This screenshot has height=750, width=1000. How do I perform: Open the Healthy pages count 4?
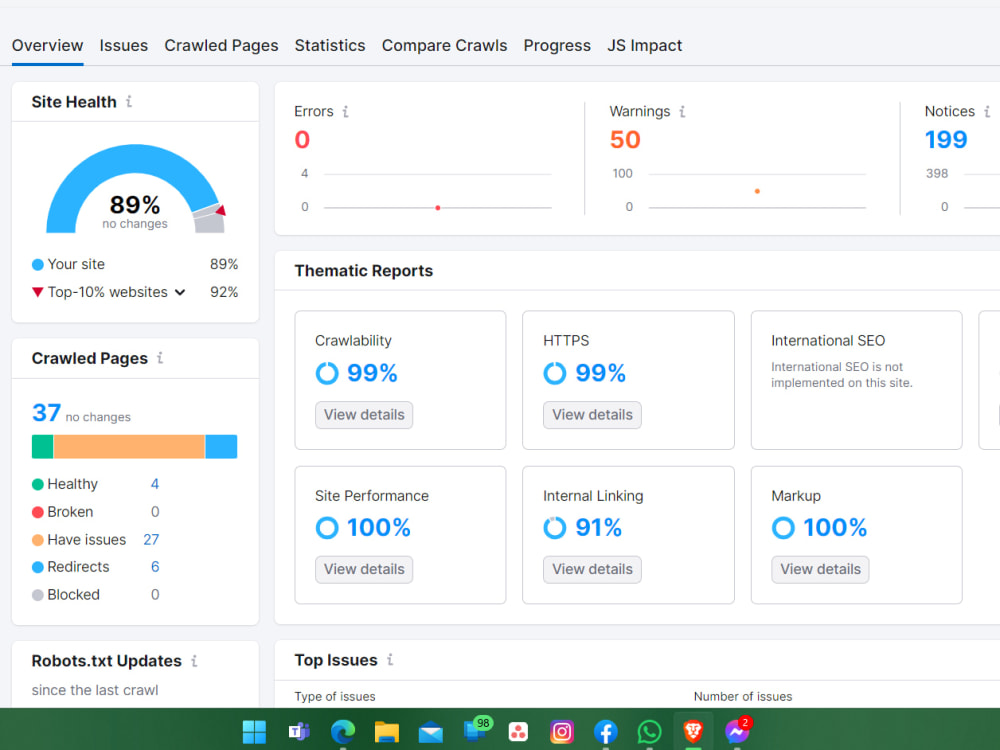[155, 484]
